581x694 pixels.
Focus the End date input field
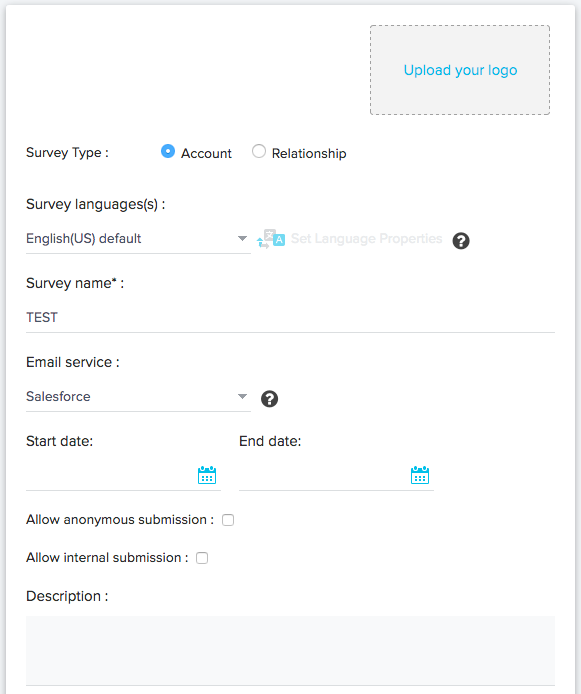click(x=323, y=476)
